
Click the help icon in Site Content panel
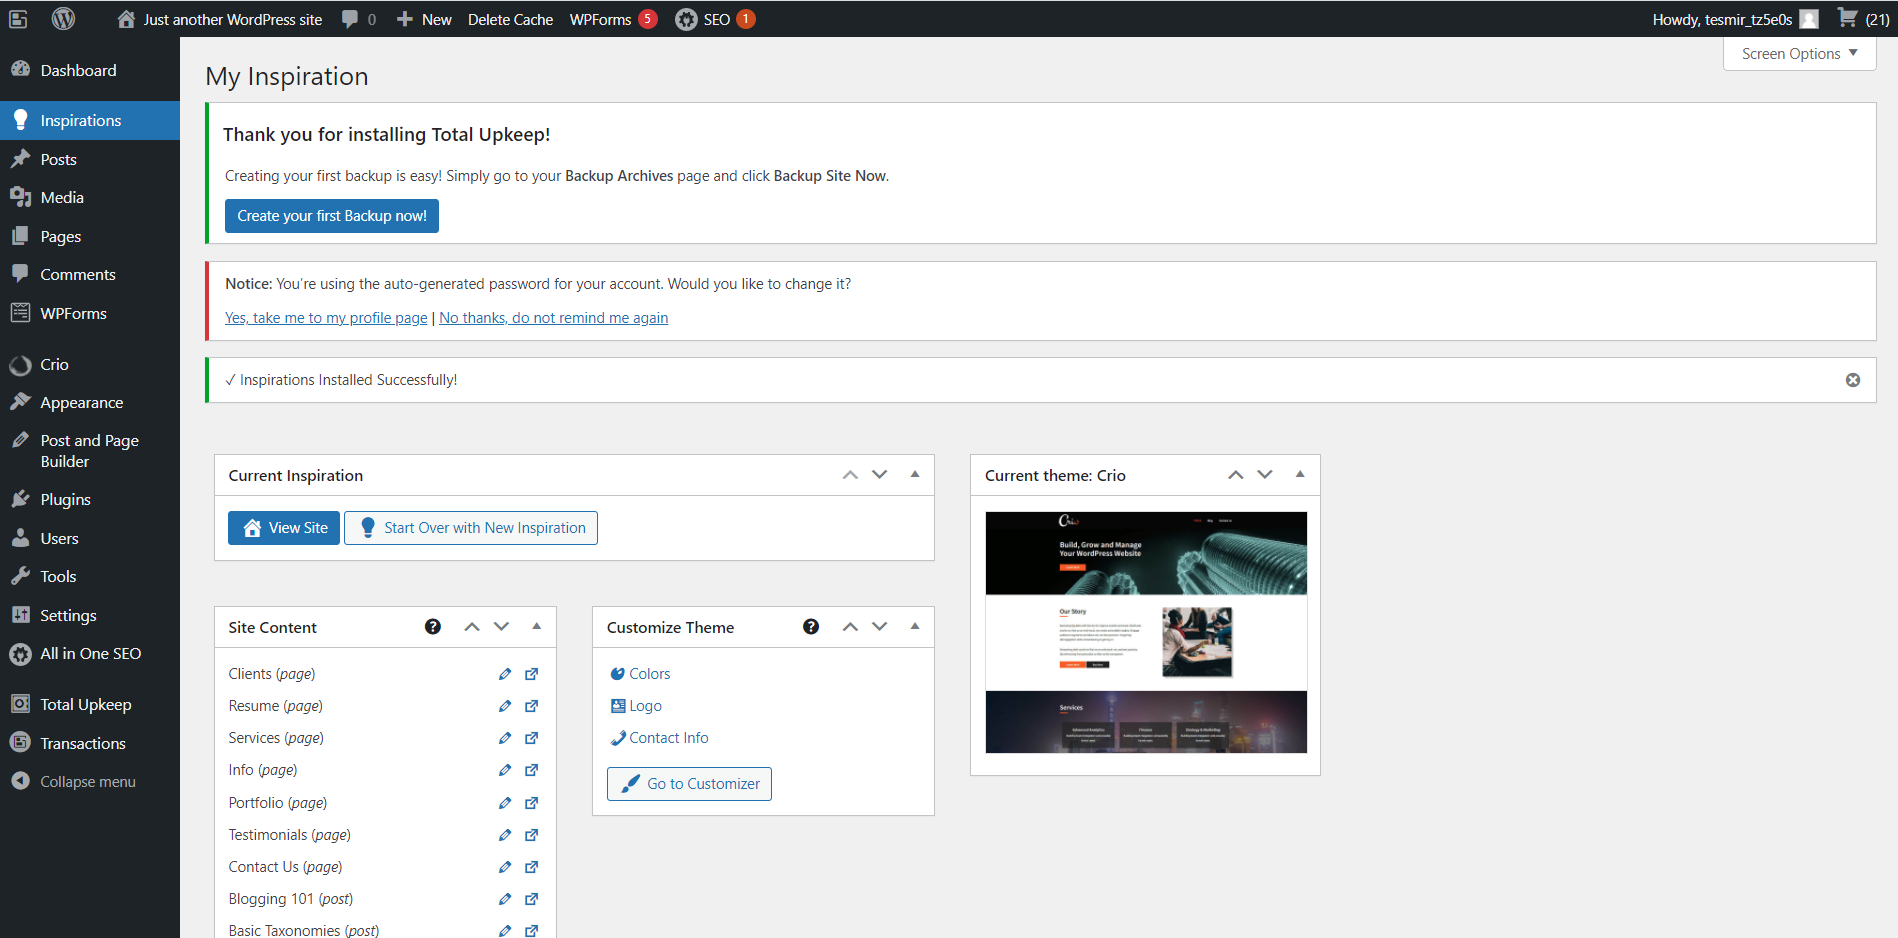433,627
